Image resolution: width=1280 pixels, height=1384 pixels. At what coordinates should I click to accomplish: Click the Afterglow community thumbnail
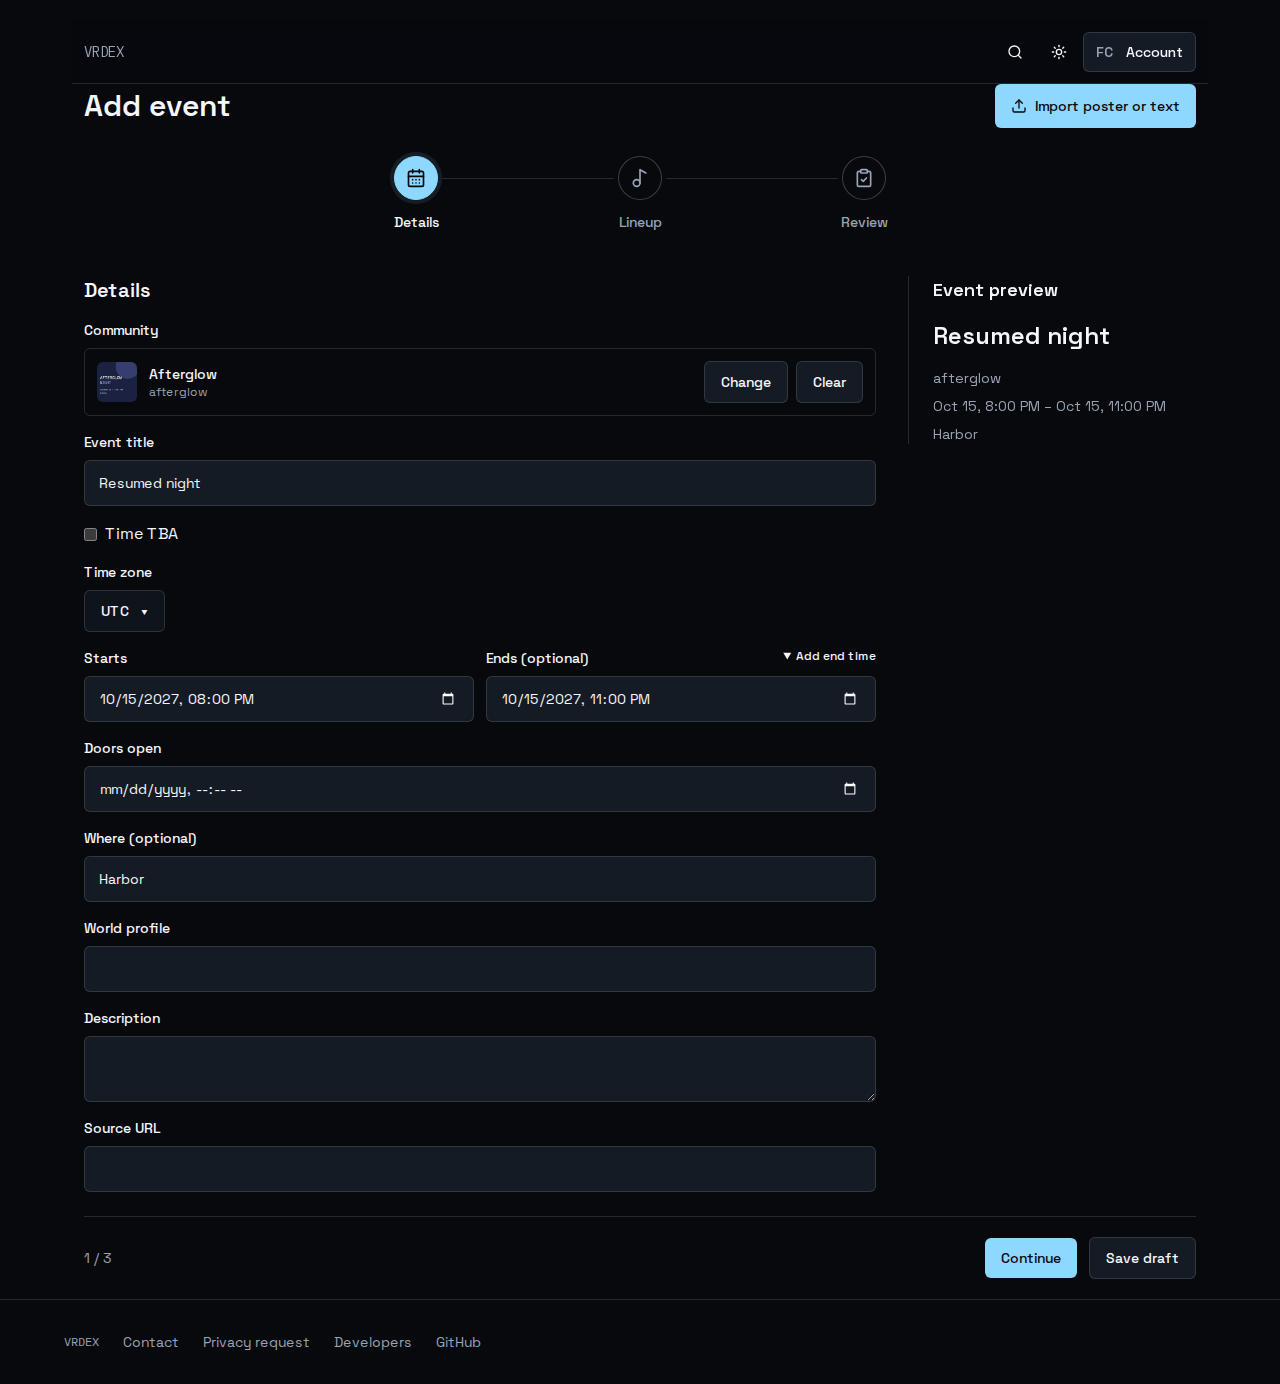[x=117, y=382]
